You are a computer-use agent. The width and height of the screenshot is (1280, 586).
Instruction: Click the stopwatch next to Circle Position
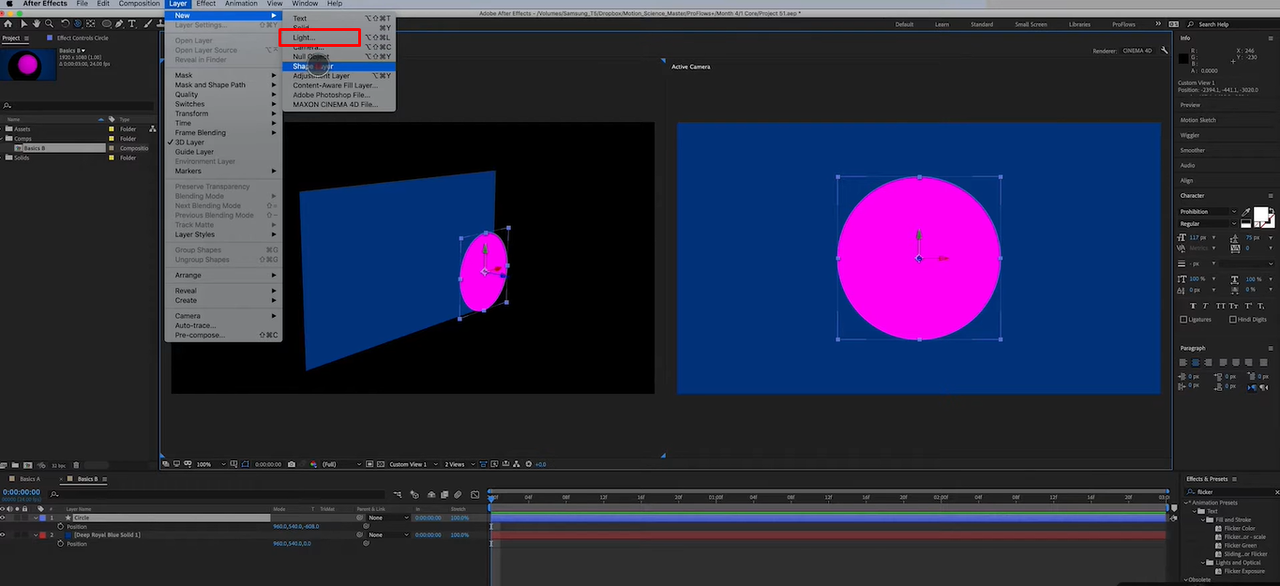pyautogui.click(x=60, y=527)
